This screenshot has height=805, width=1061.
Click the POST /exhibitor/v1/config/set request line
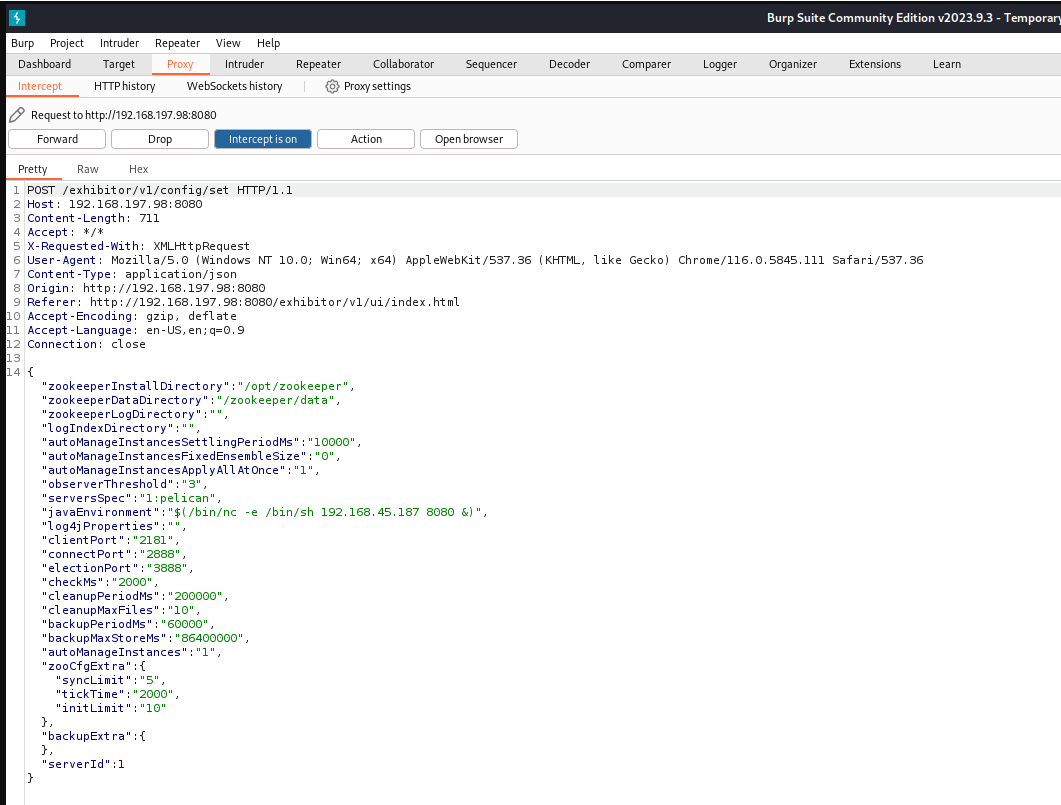[x=160, y=190]
